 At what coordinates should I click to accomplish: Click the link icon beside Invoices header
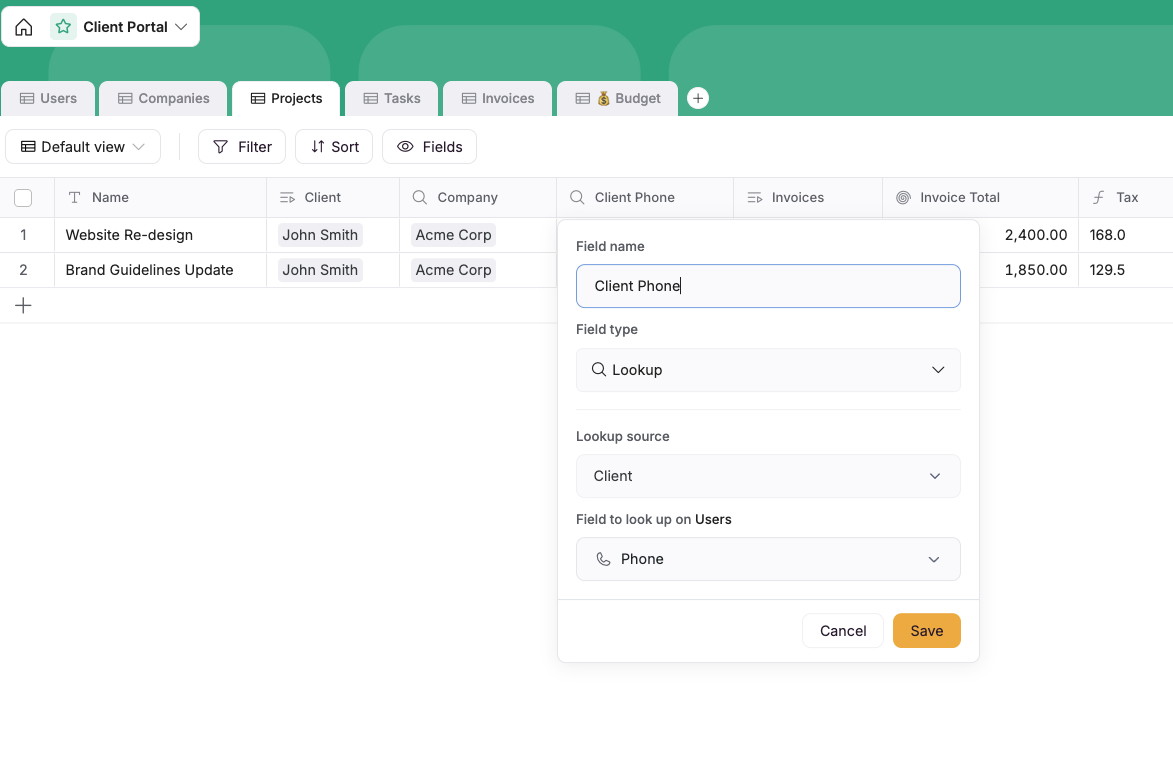pos(755,198)
